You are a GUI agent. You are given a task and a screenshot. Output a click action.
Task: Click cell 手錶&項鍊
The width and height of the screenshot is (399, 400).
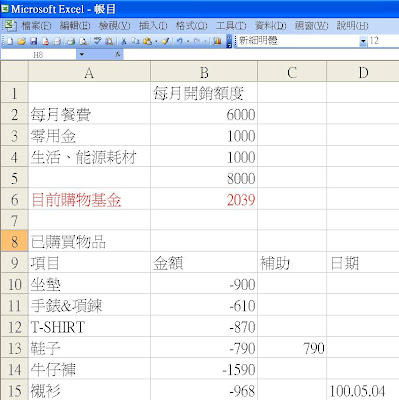click(89, 305)
